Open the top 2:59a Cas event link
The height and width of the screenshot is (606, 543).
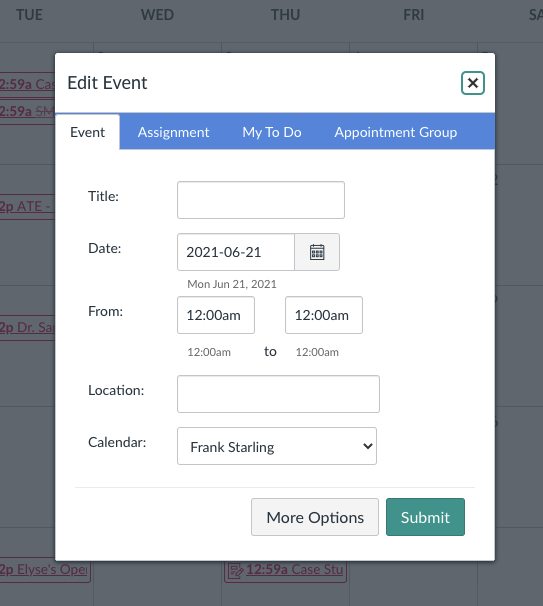27,84
